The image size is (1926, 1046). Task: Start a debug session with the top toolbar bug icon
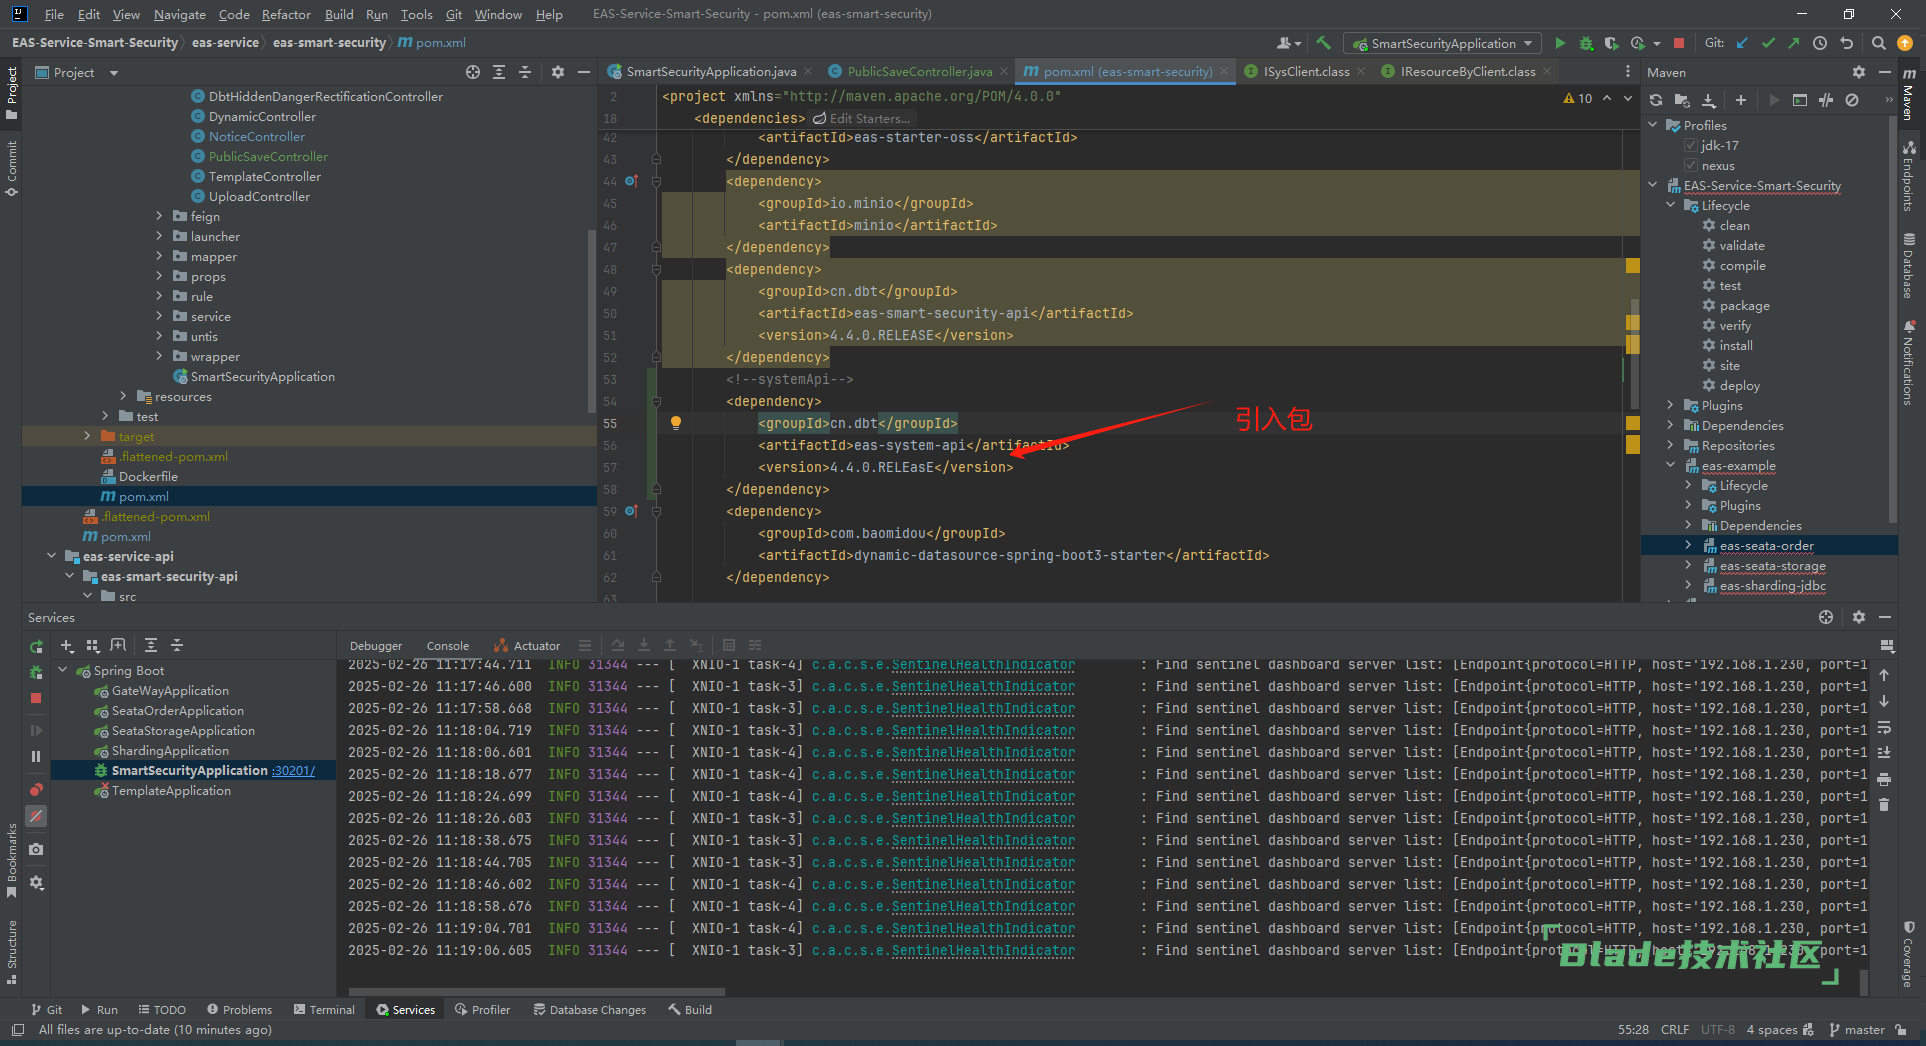point(1586,43)
